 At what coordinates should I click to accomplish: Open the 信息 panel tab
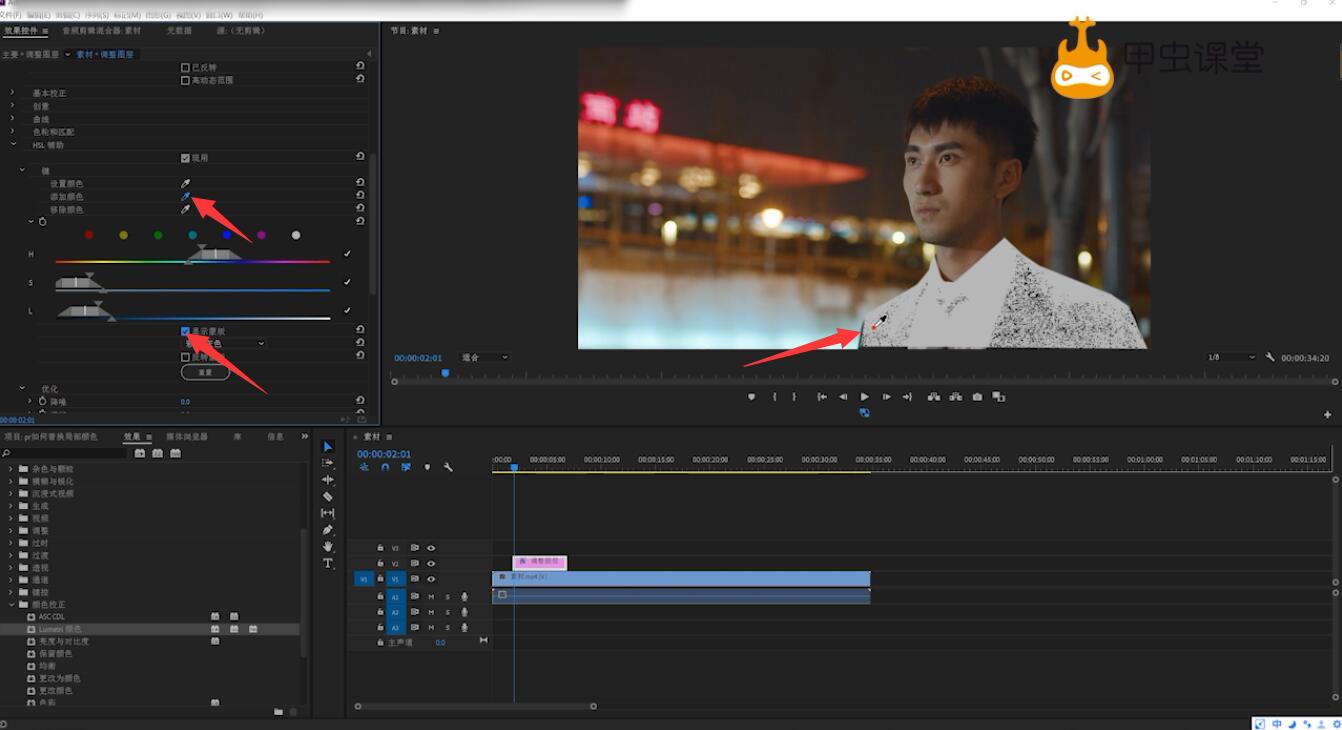275,437
